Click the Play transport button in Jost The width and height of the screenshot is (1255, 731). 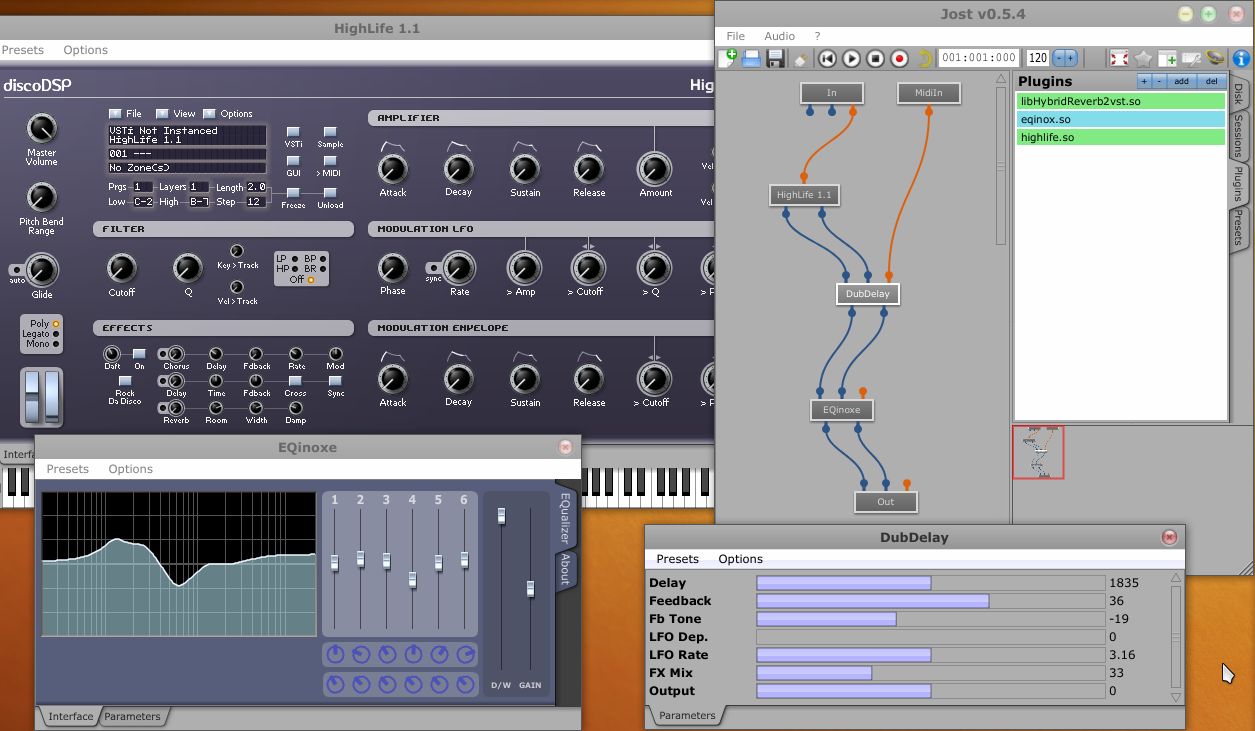[851, 59]
